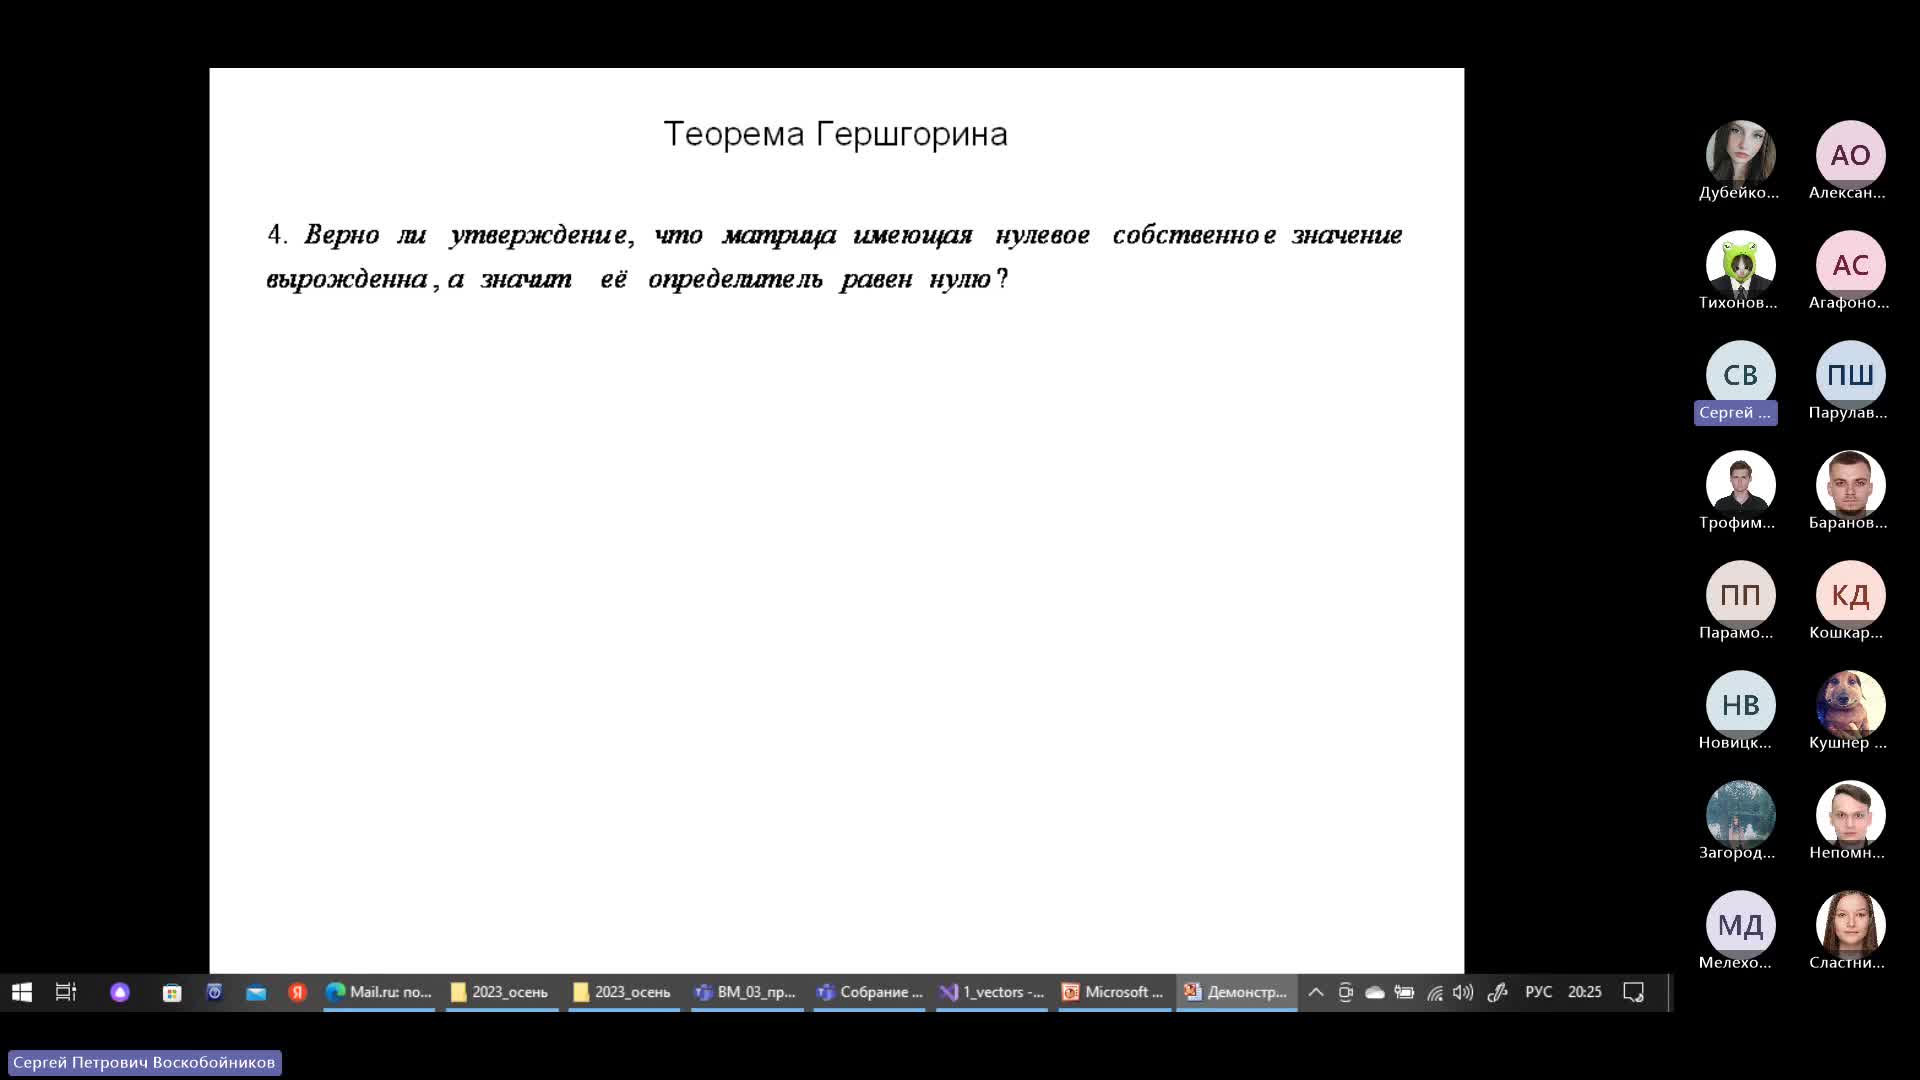Select participant Мелехо МД avatar

click(x=1740, y=925)
